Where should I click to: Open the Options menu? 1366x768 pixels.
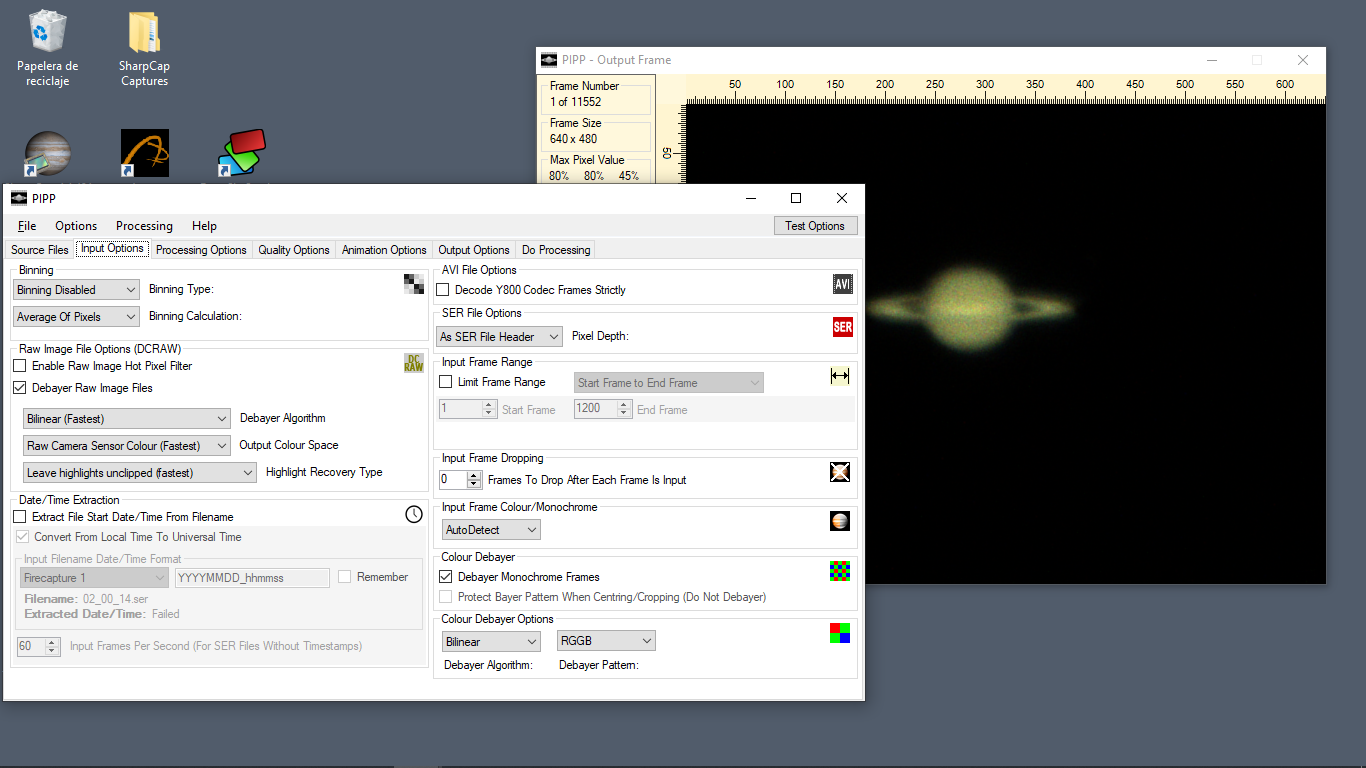coord(76,226)
